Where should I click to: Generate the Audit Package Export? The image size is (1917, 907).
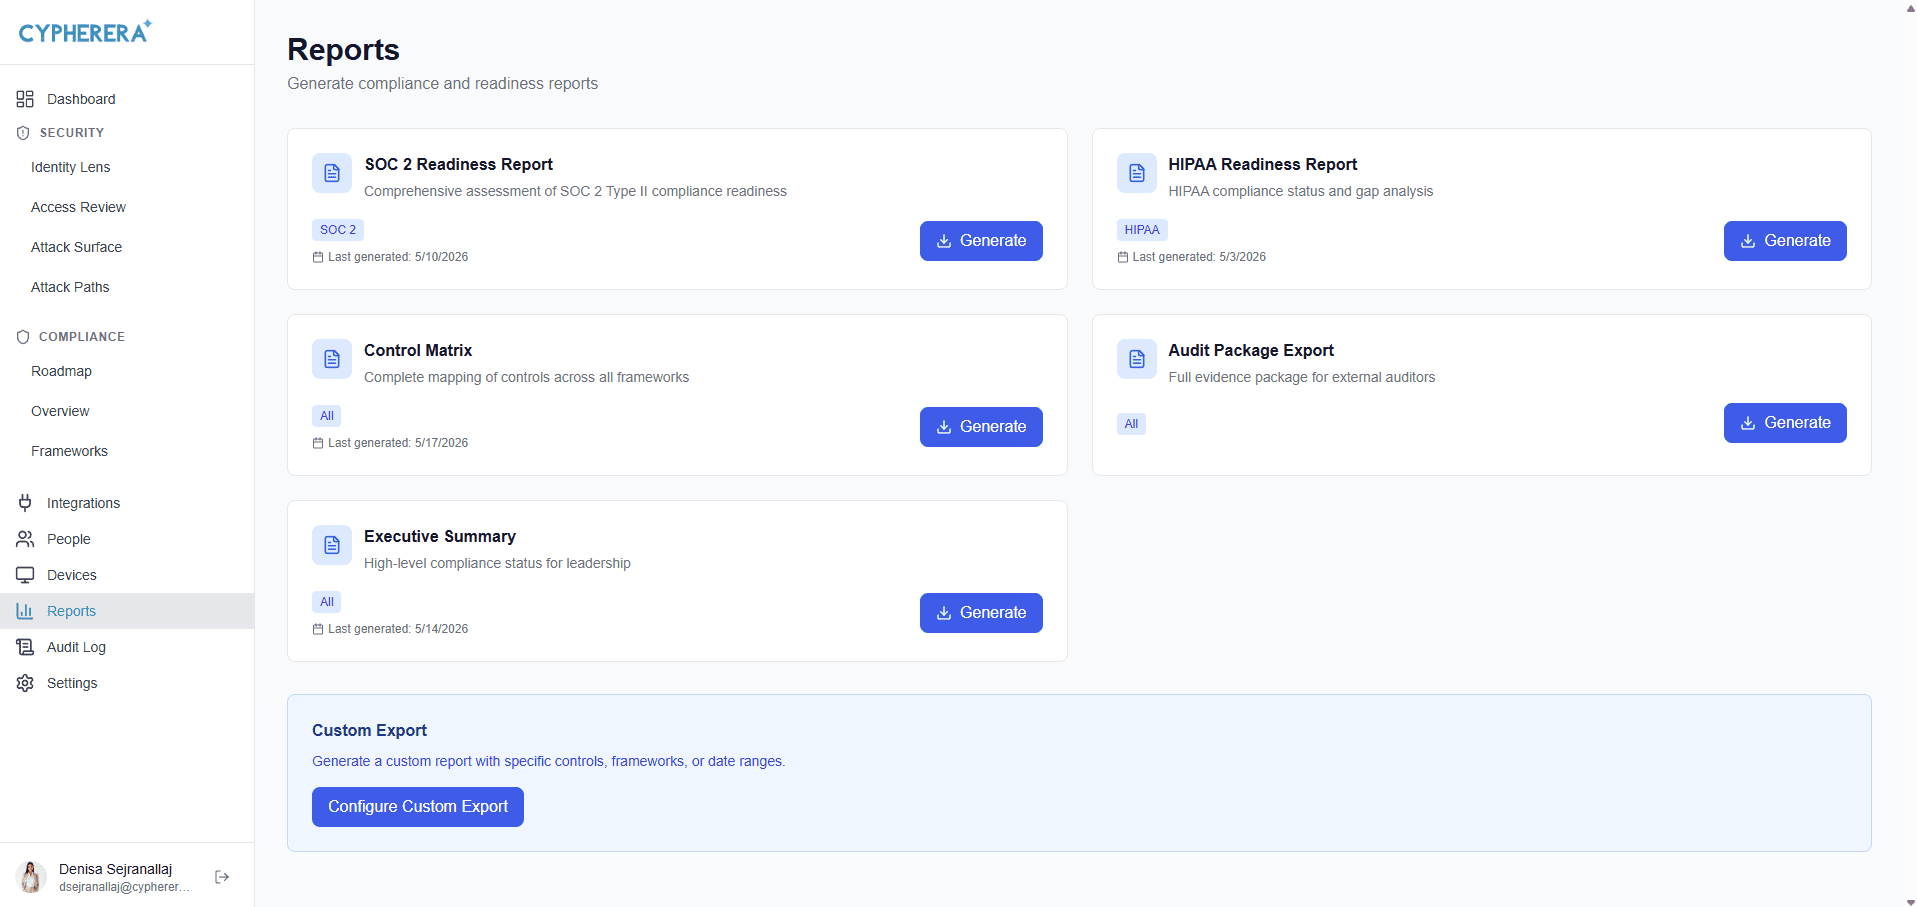coord(1785,423)
